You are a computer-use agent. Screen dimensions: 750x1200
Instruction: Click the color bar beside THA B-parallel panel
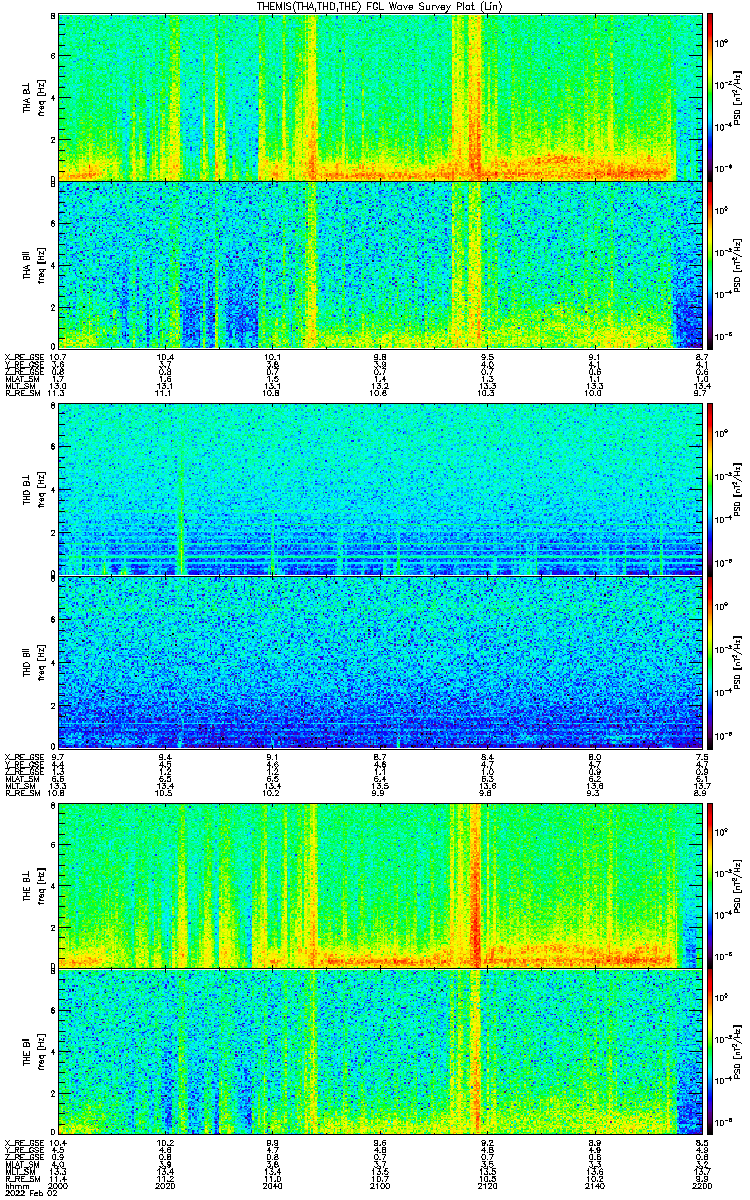point(710,264)
